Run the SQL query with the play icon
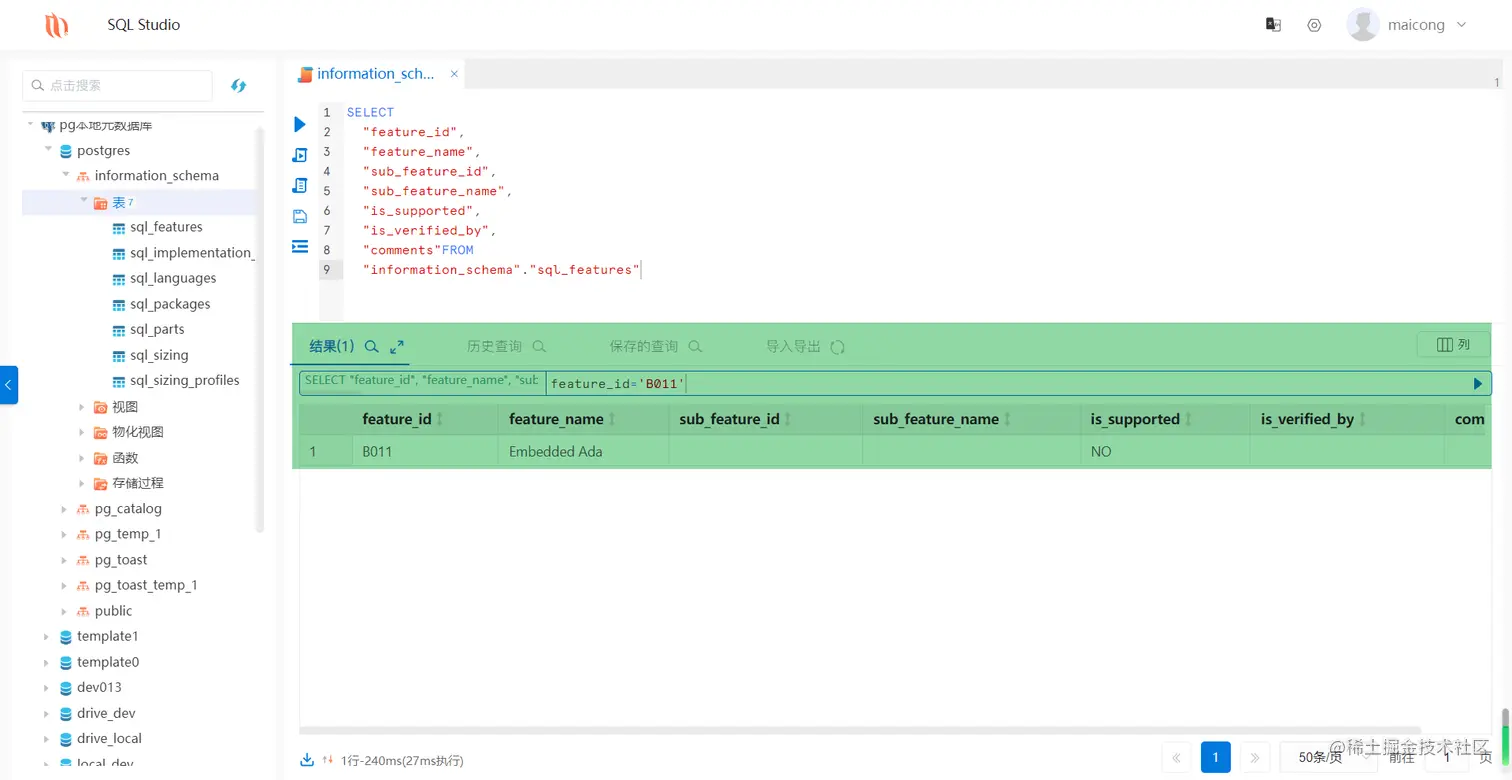 click(299, 124)
